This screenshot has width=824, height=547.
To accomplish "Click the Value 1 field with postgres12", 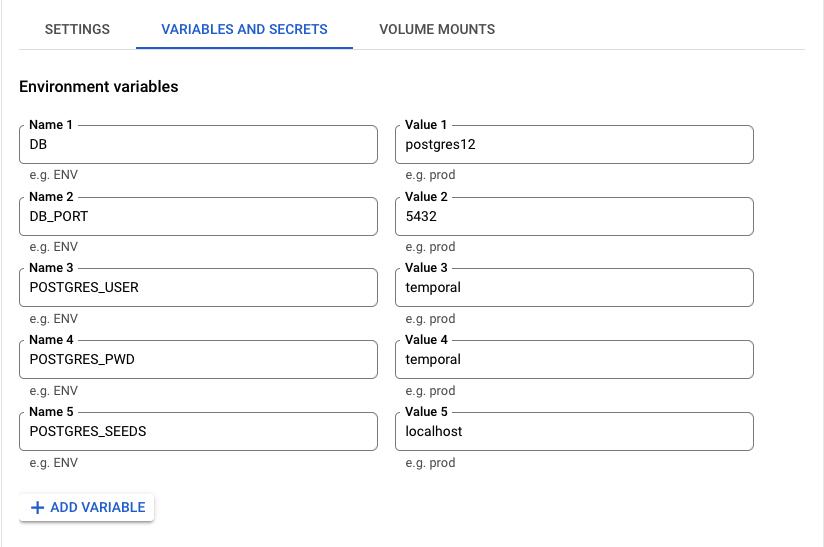I will [574, 145].
